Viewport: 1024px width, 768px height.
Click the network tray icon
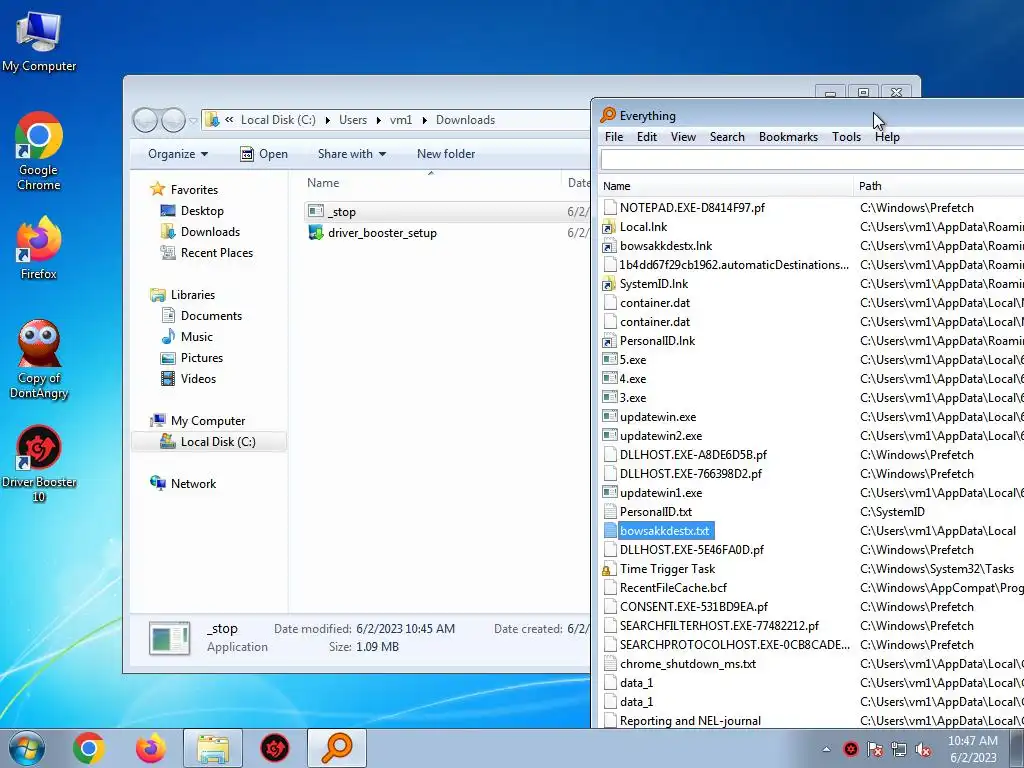click(899, 750)
